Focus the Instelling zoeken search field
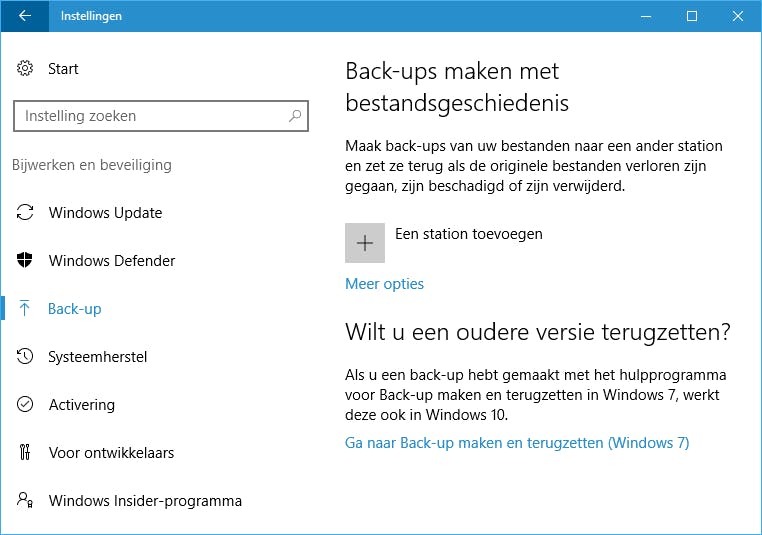Screen dimensions: 762x535 (x=150, y=116)
